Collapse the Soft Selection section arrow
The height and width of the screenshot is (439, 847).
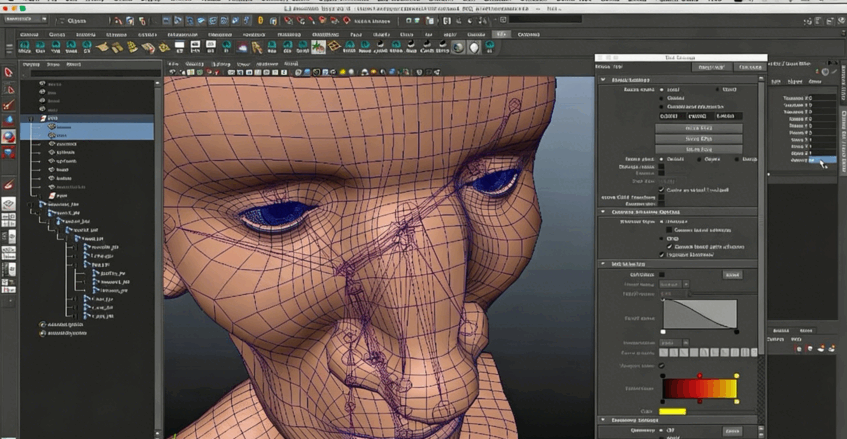pos(602,263)
